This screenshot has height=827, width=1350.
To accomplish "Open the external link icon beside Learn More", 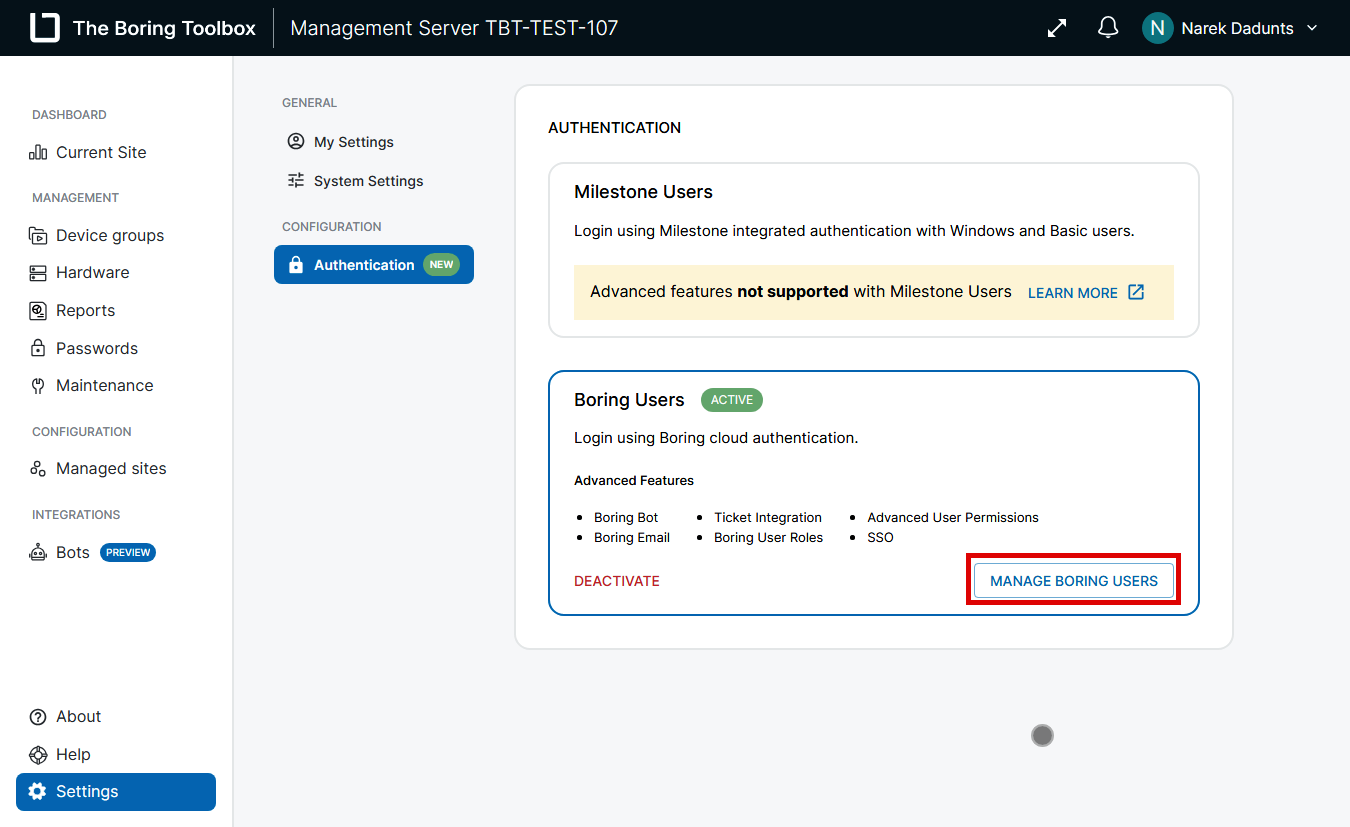I will tap(1136, 292).
